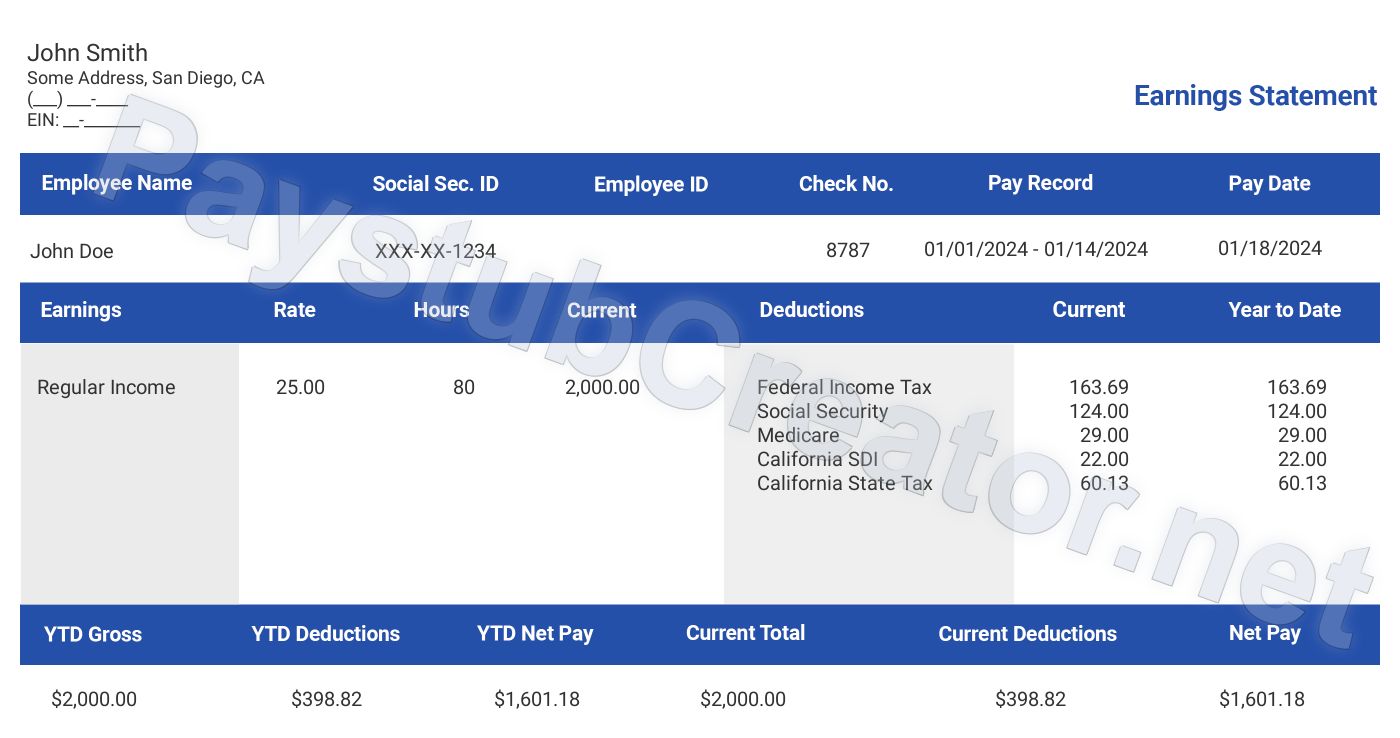This screenshot has width=1400, height=738.
Task: Select California SDI Year to Date "22.00"
Action: 1302,459
